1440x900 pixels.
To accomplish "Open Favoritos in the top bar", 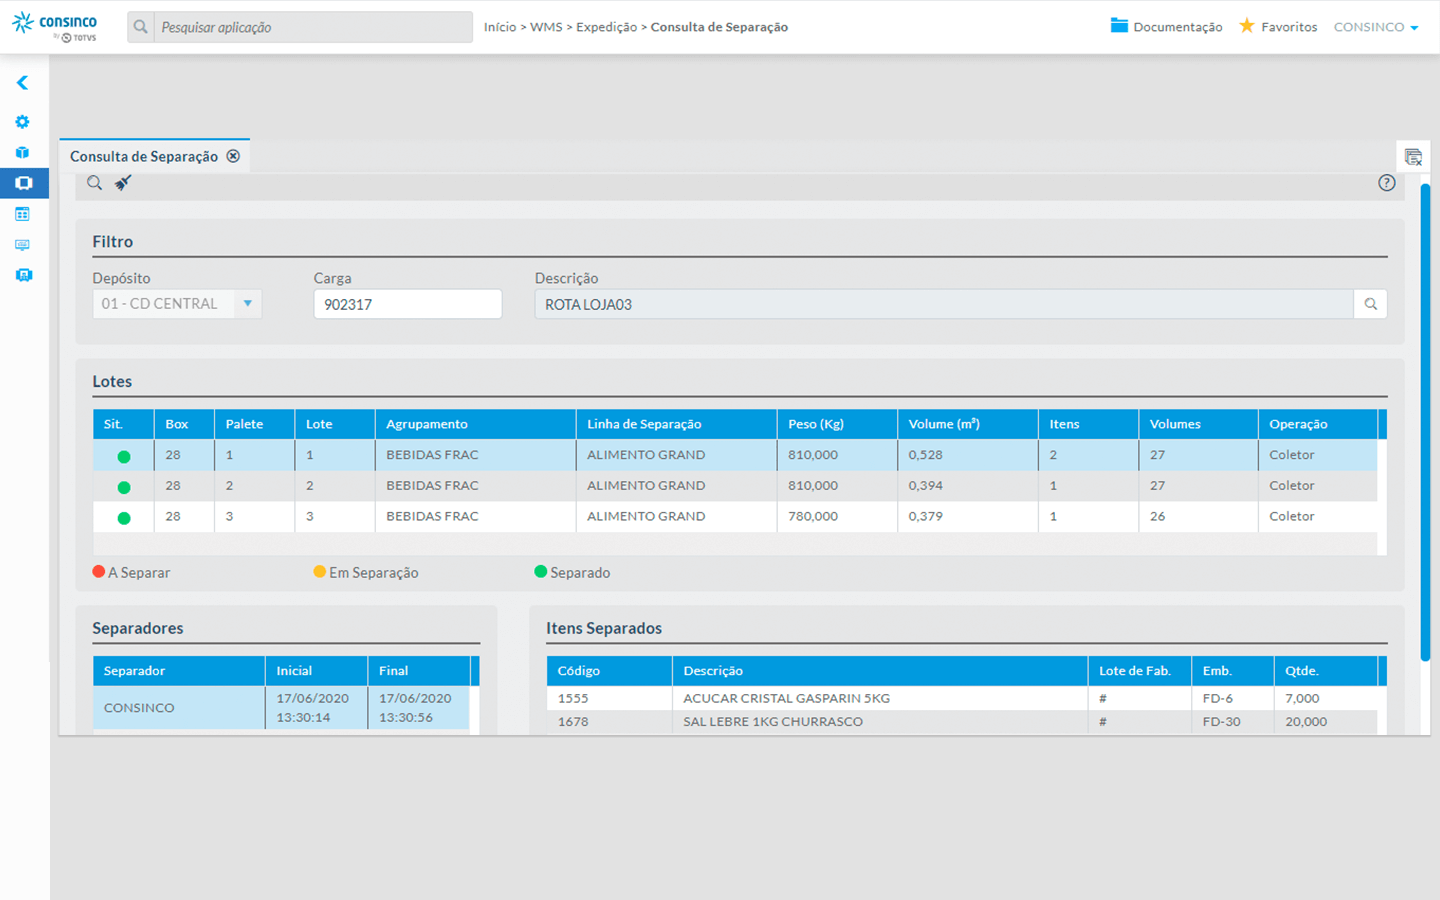I will pyautogui.click(x=1278, y=27).
